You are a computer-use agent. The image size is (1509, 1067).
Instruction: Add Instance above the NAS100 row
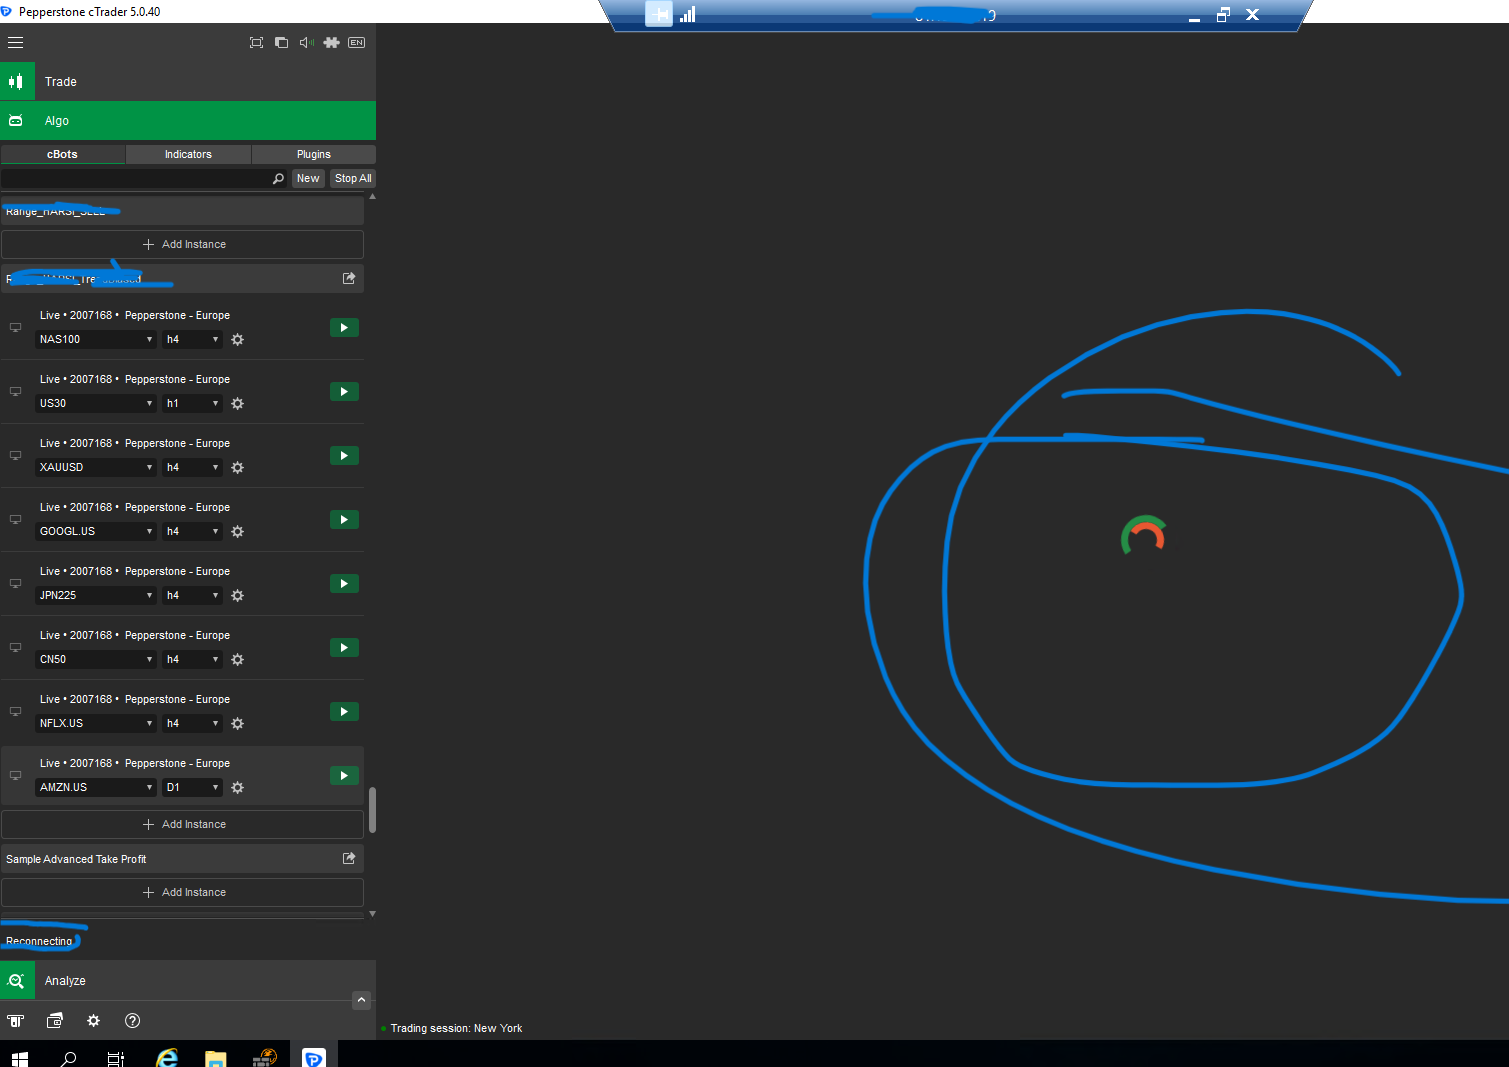pos(183,244)
